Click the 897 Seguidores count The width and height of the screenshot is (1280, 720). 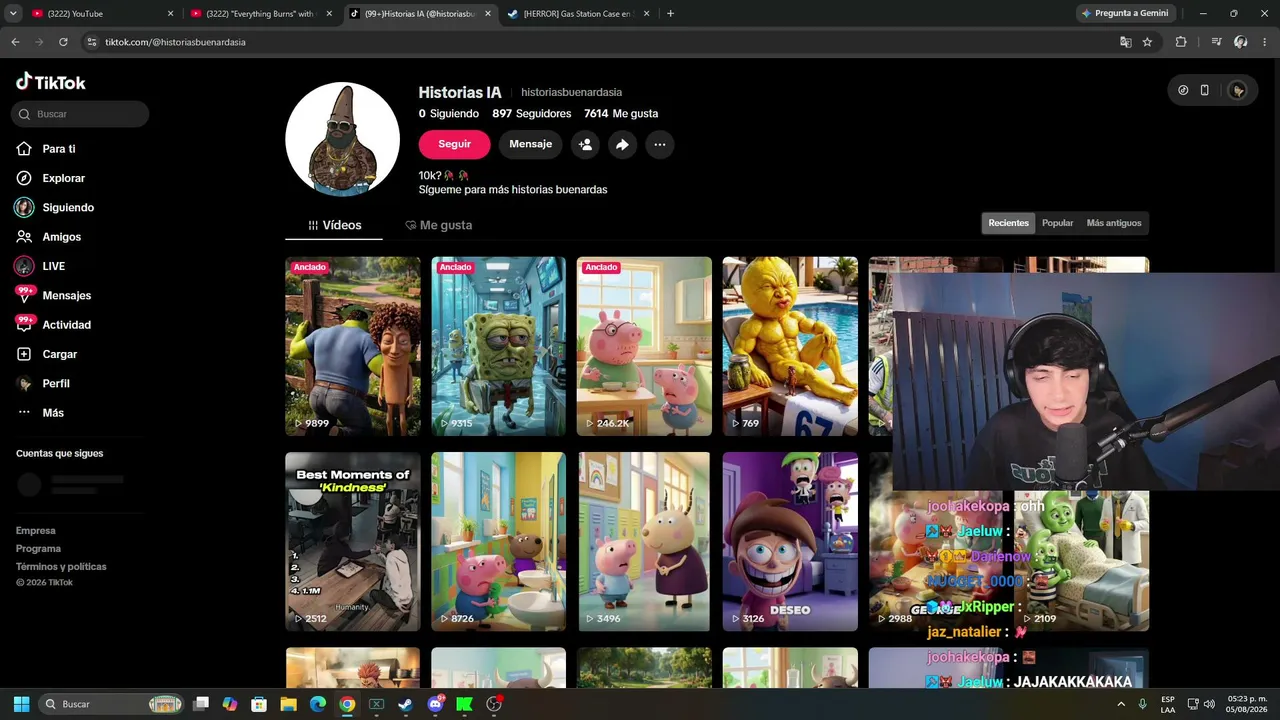click(531, 114)
